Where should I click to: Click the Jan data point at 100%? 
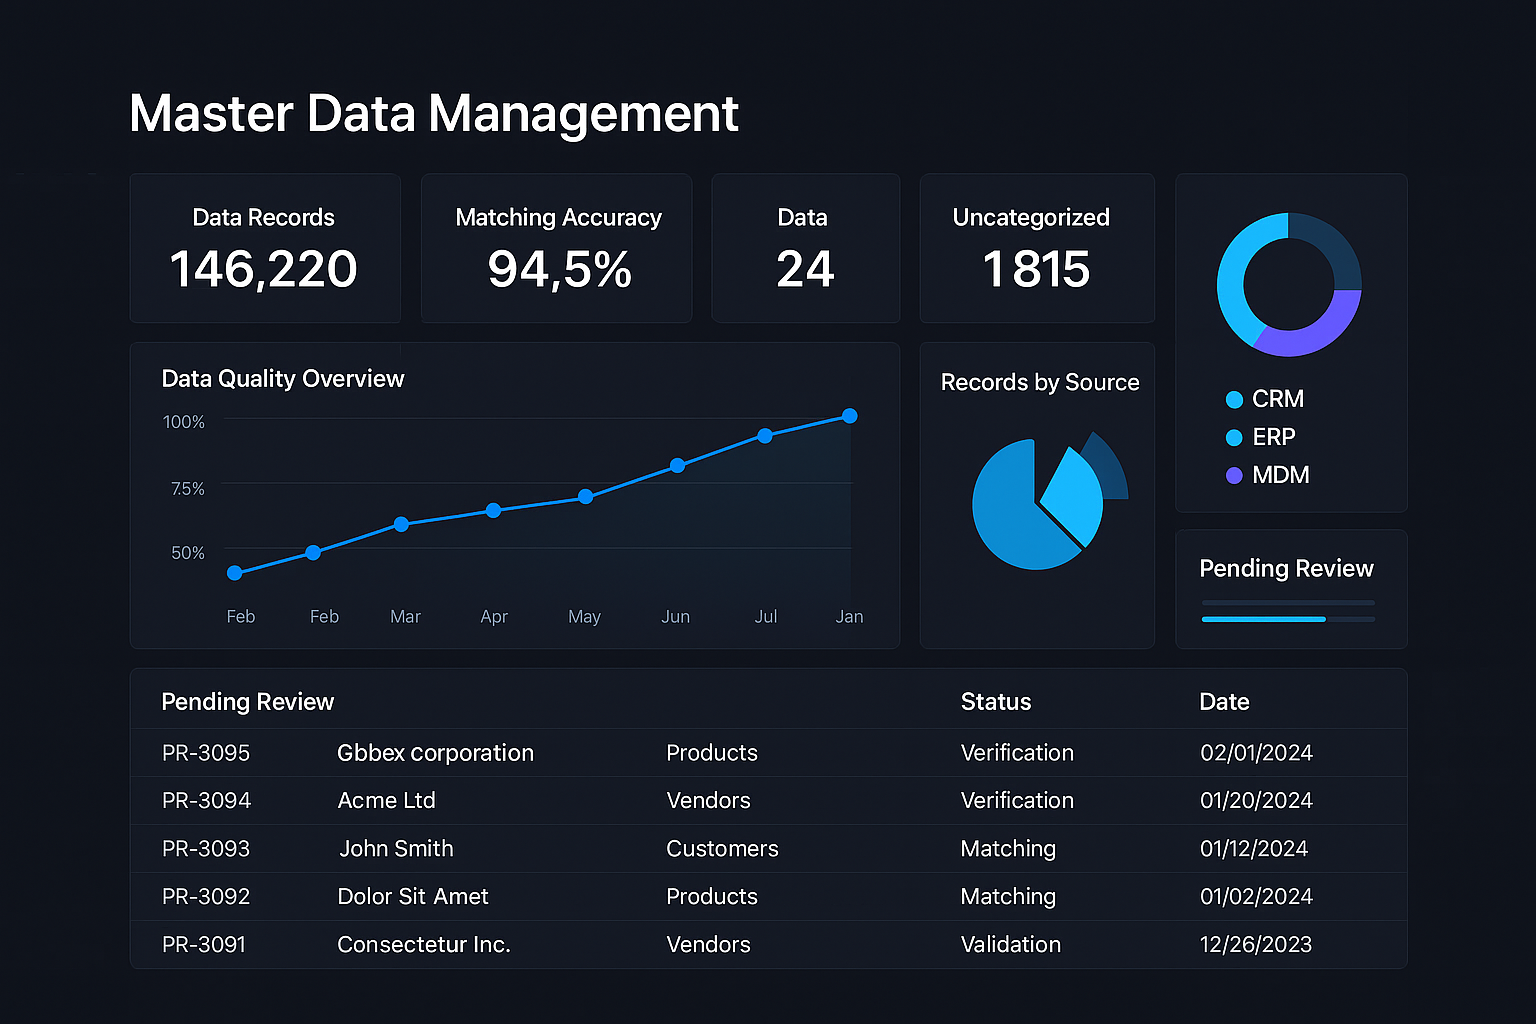[849, 416]
